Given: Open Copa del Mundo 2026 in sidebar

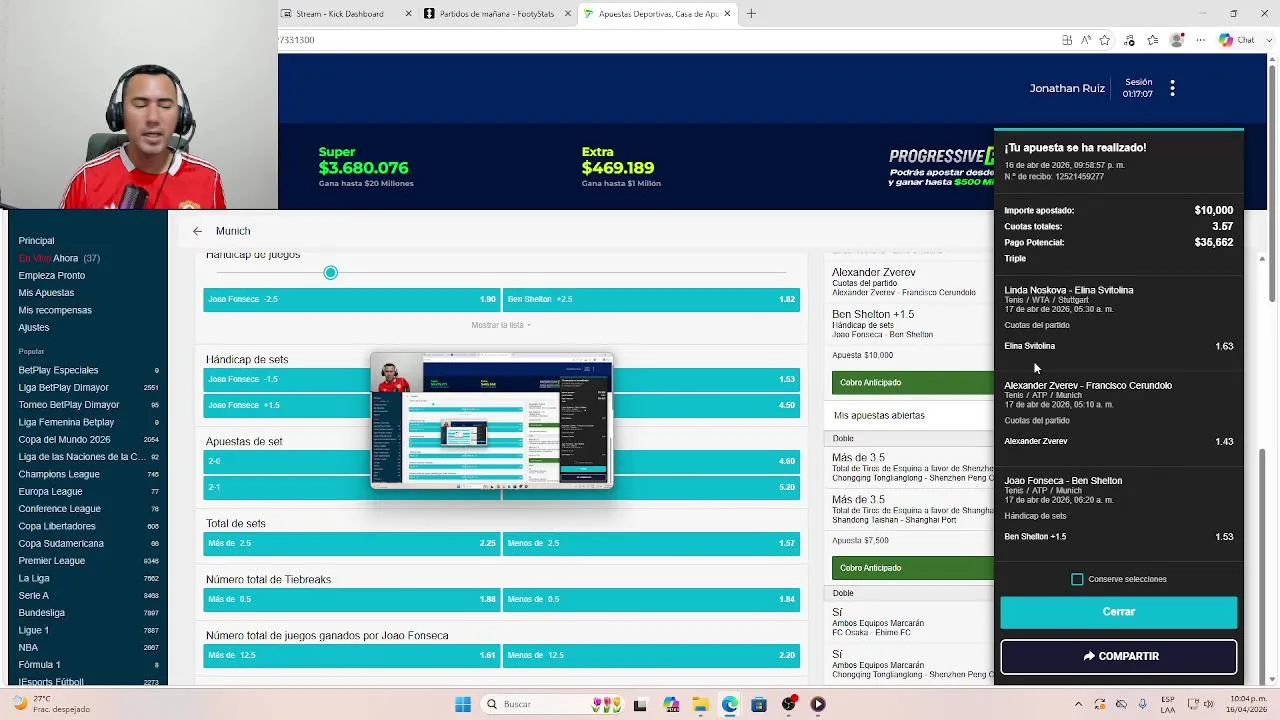Looking at the screenshot, I should [x=64, y=439].
